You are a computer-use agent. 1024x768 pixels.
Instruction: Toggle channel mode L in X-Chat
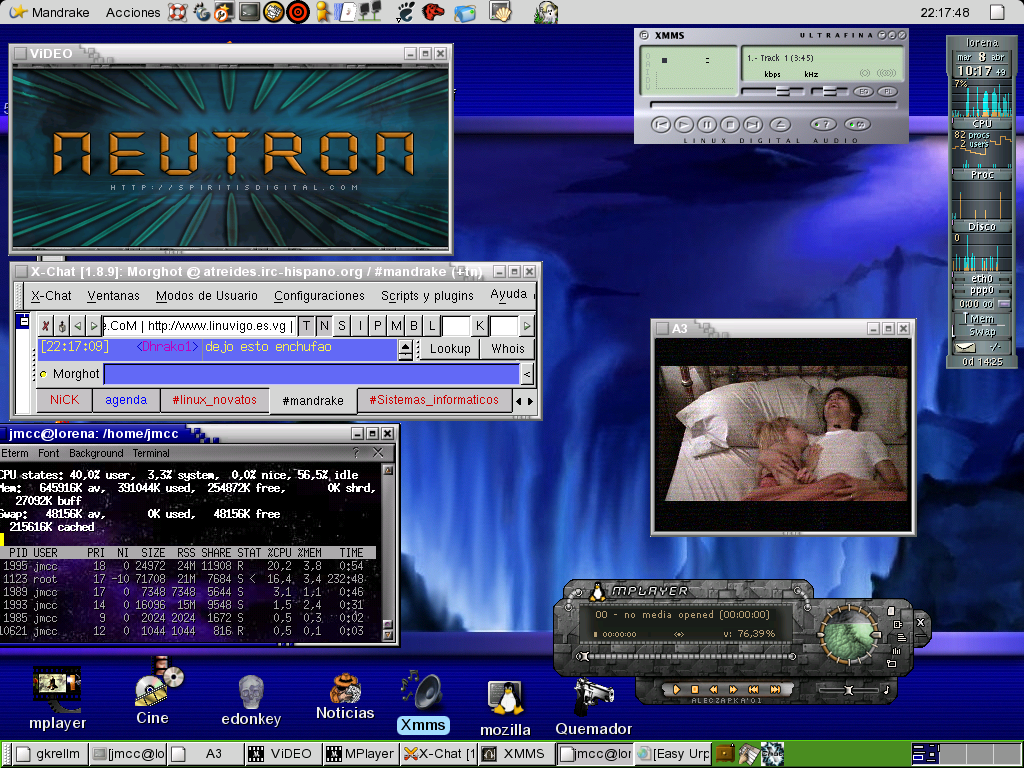click(432, 325)
